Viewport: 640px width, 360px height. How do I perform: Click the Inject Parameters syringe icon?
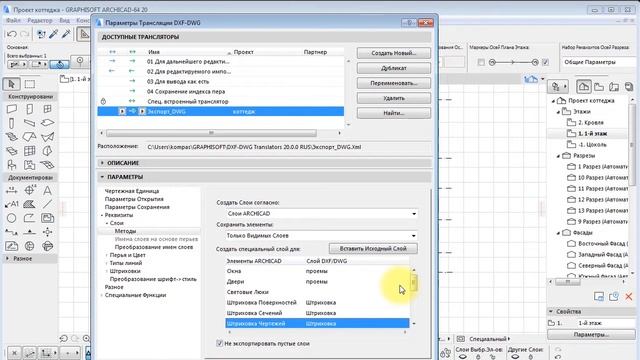(x=66, y=34)
